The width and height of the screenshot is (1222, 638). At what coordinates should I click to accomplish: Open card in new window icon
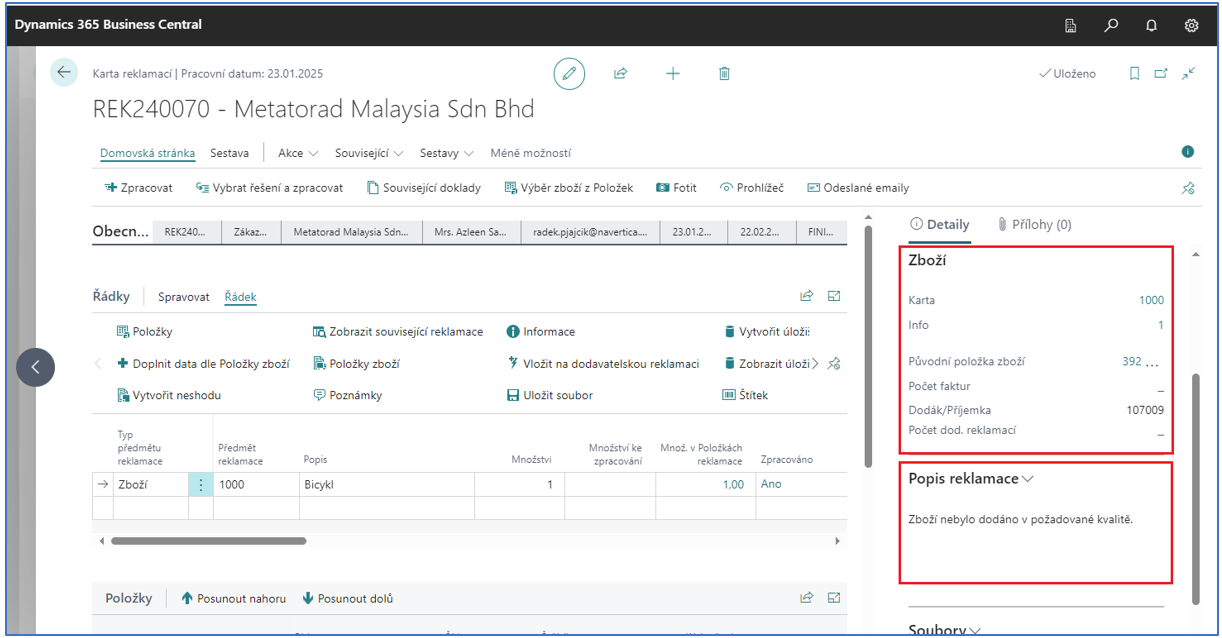pyautogui.click(x=1161, y=73)
